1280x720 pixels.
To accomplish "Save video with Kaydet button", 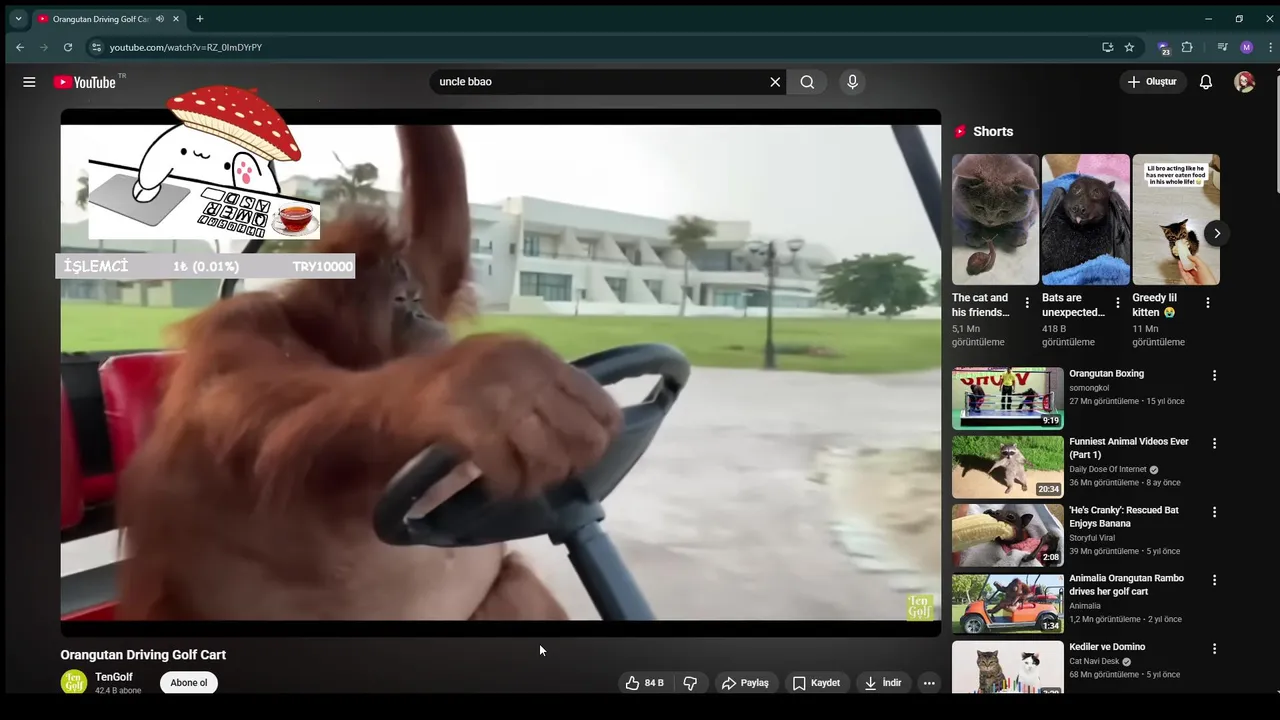I will click(817, 683).
